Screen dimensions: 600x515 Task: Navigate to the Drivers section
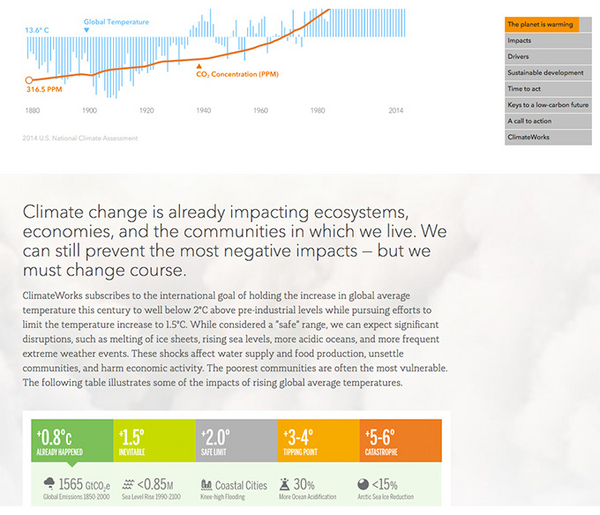coord(541,56)
